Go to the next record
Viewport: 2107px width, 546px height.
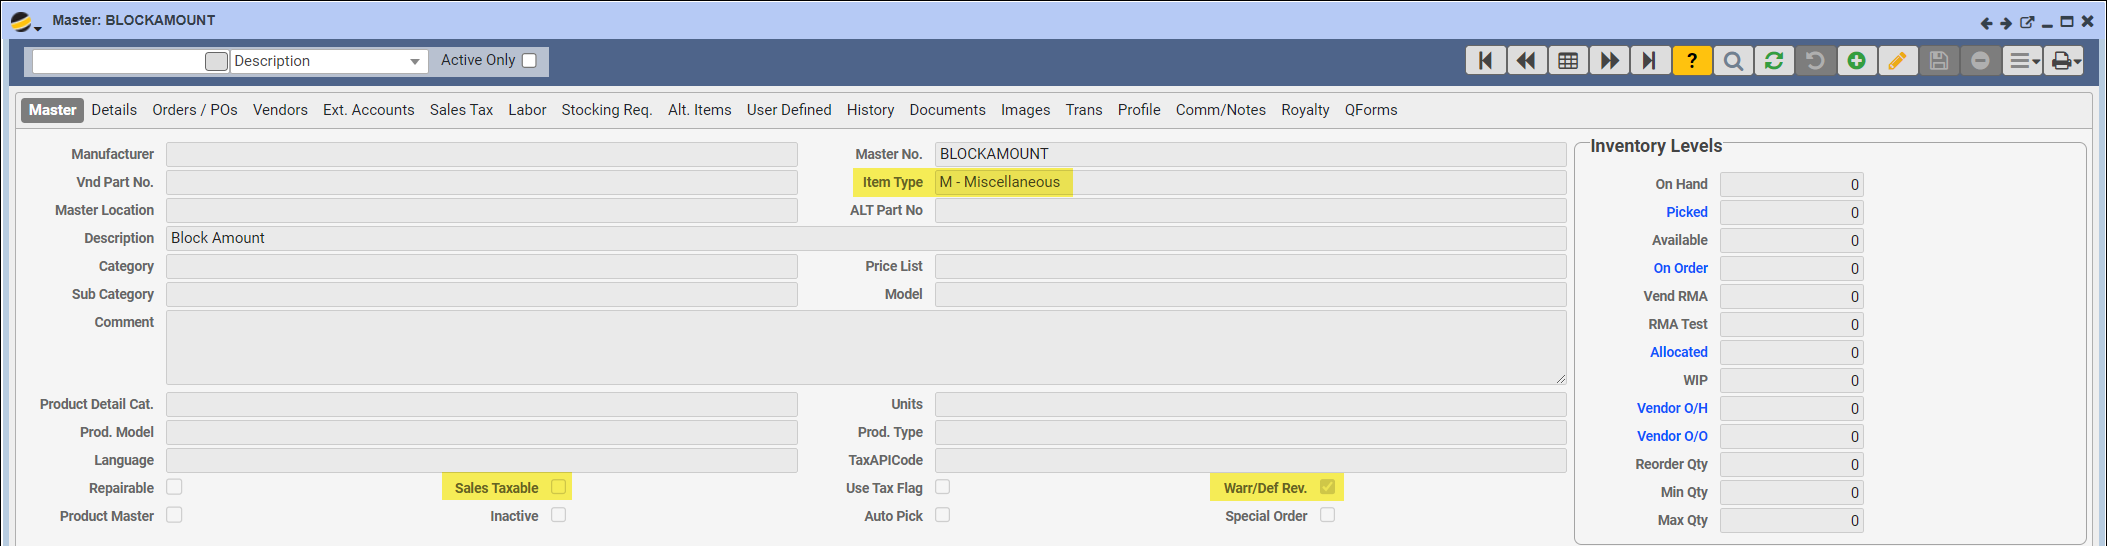(x=1609, y=61)
